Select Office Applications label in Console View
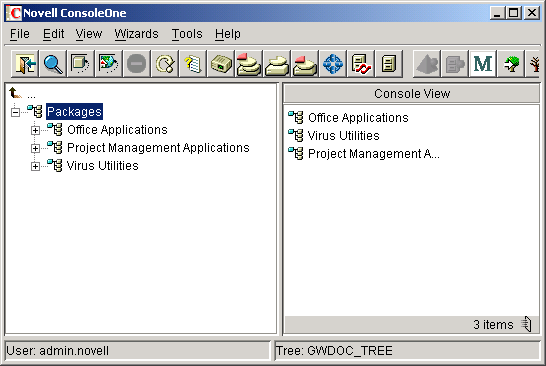This screenshot has height=366, width=546. point(358,118)
